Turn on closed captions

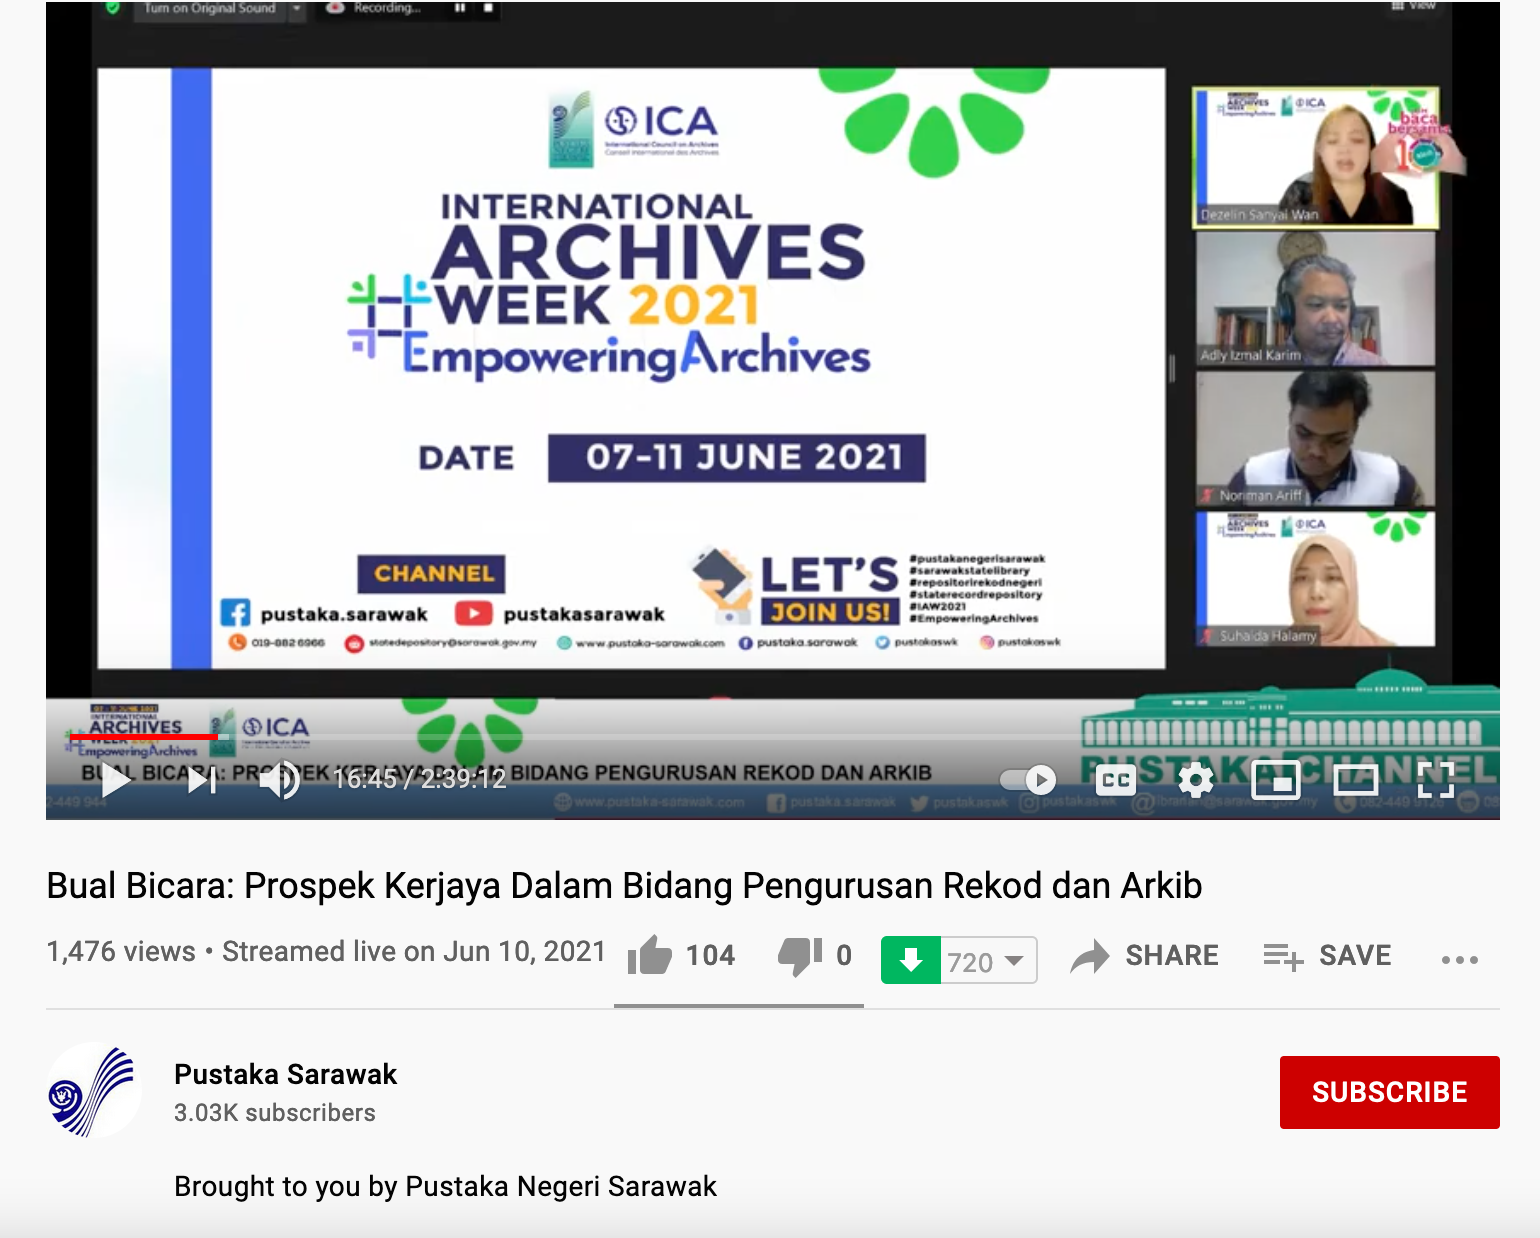click(x=1116, y=780)
